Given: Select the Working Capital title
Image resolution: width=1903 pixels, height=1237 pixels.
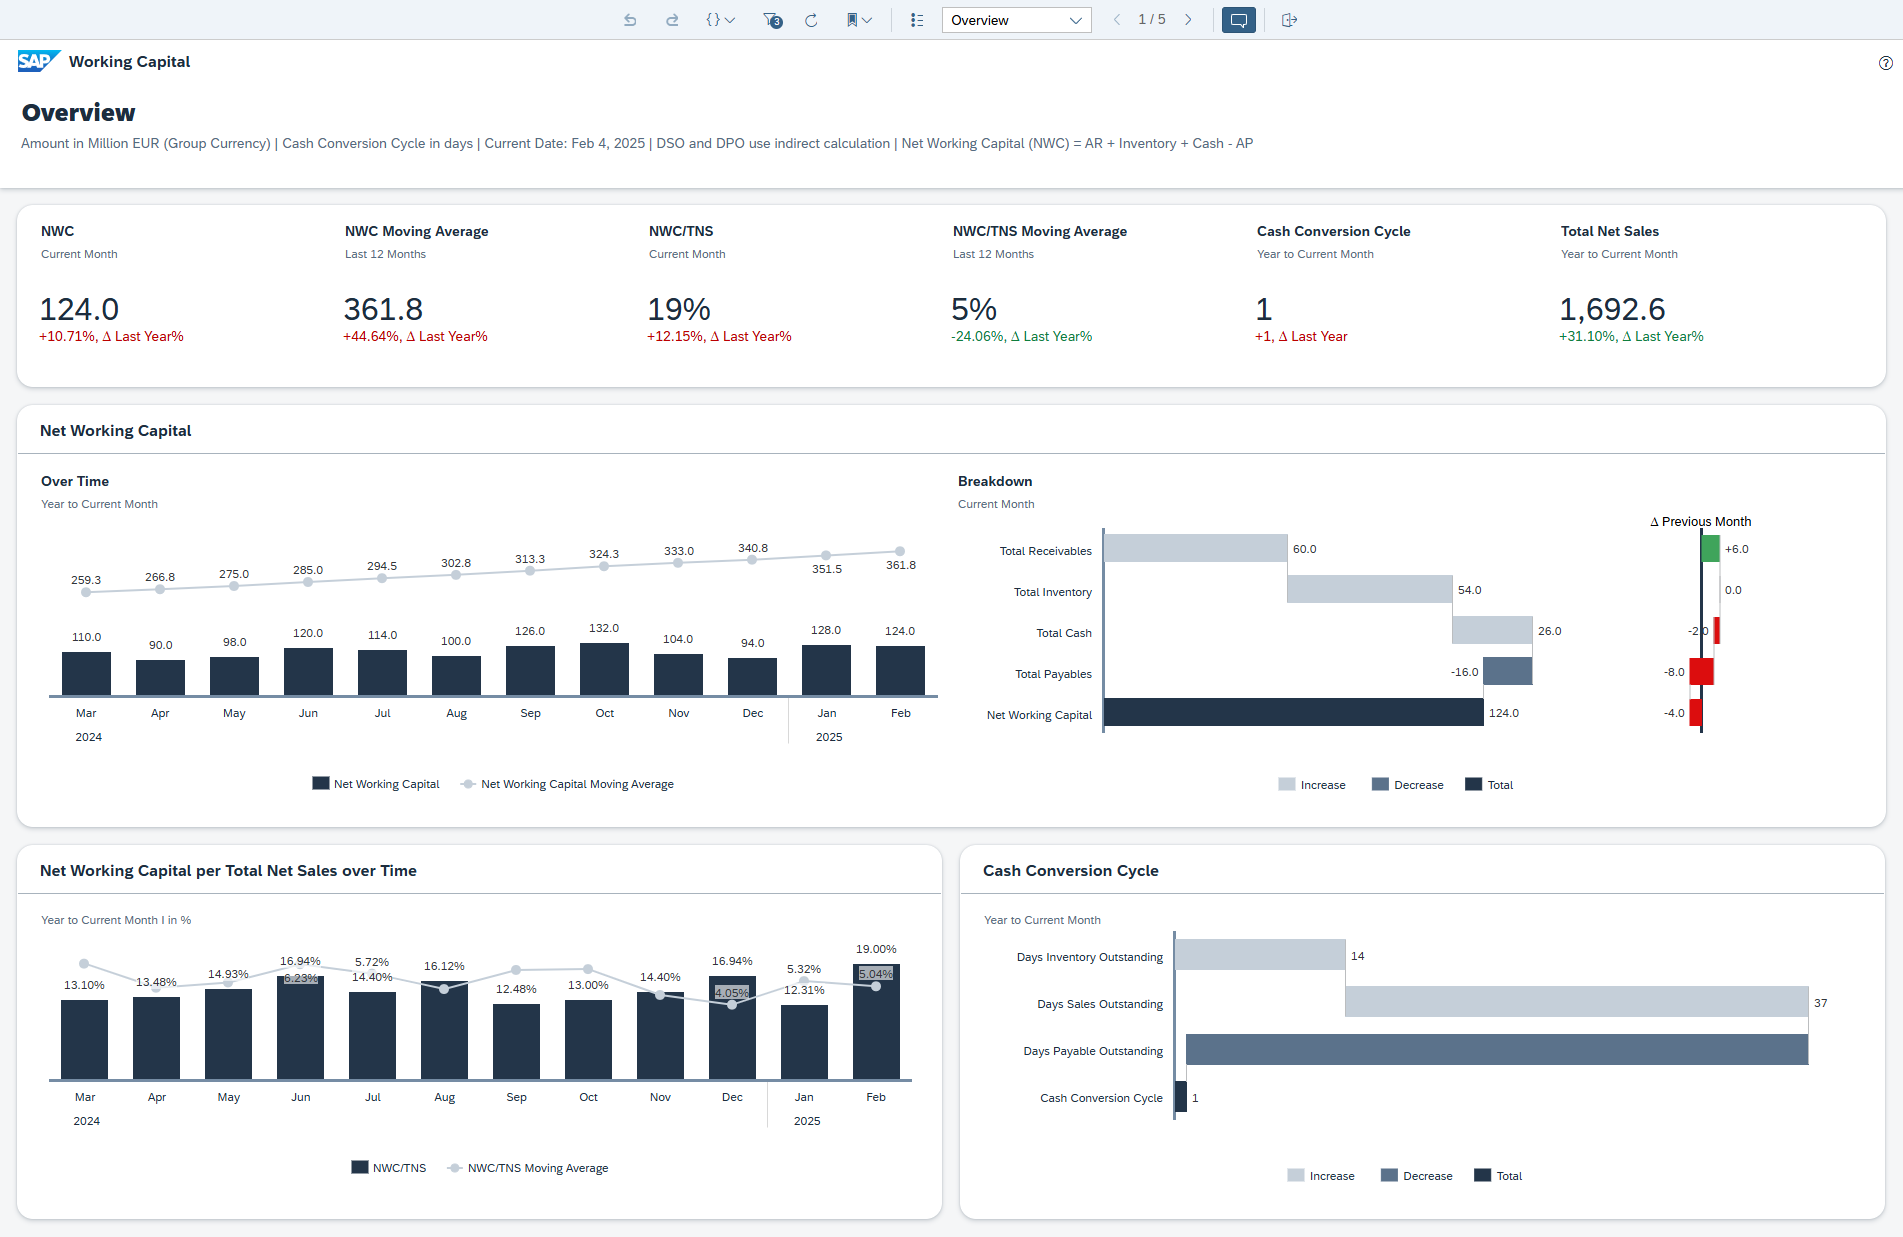Looking at the screenshot, I should point(129,61).
